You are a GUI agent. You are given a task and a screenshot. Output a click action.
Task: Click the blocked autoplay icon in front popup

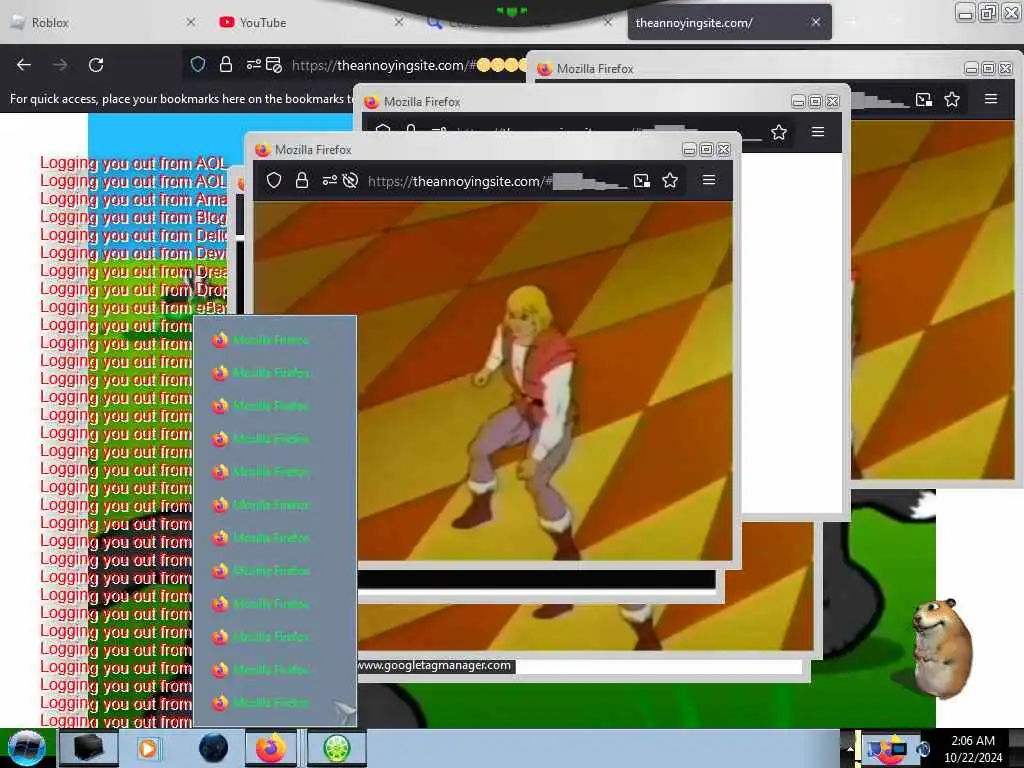[x=350, y=180]
